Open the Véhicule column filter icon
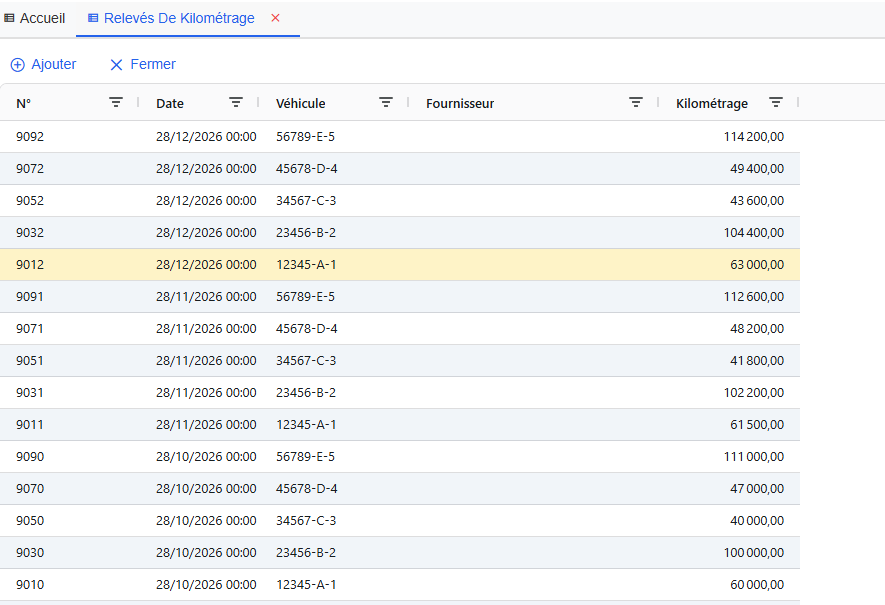This screenshot has height=605, width=885. coord(386,102)
